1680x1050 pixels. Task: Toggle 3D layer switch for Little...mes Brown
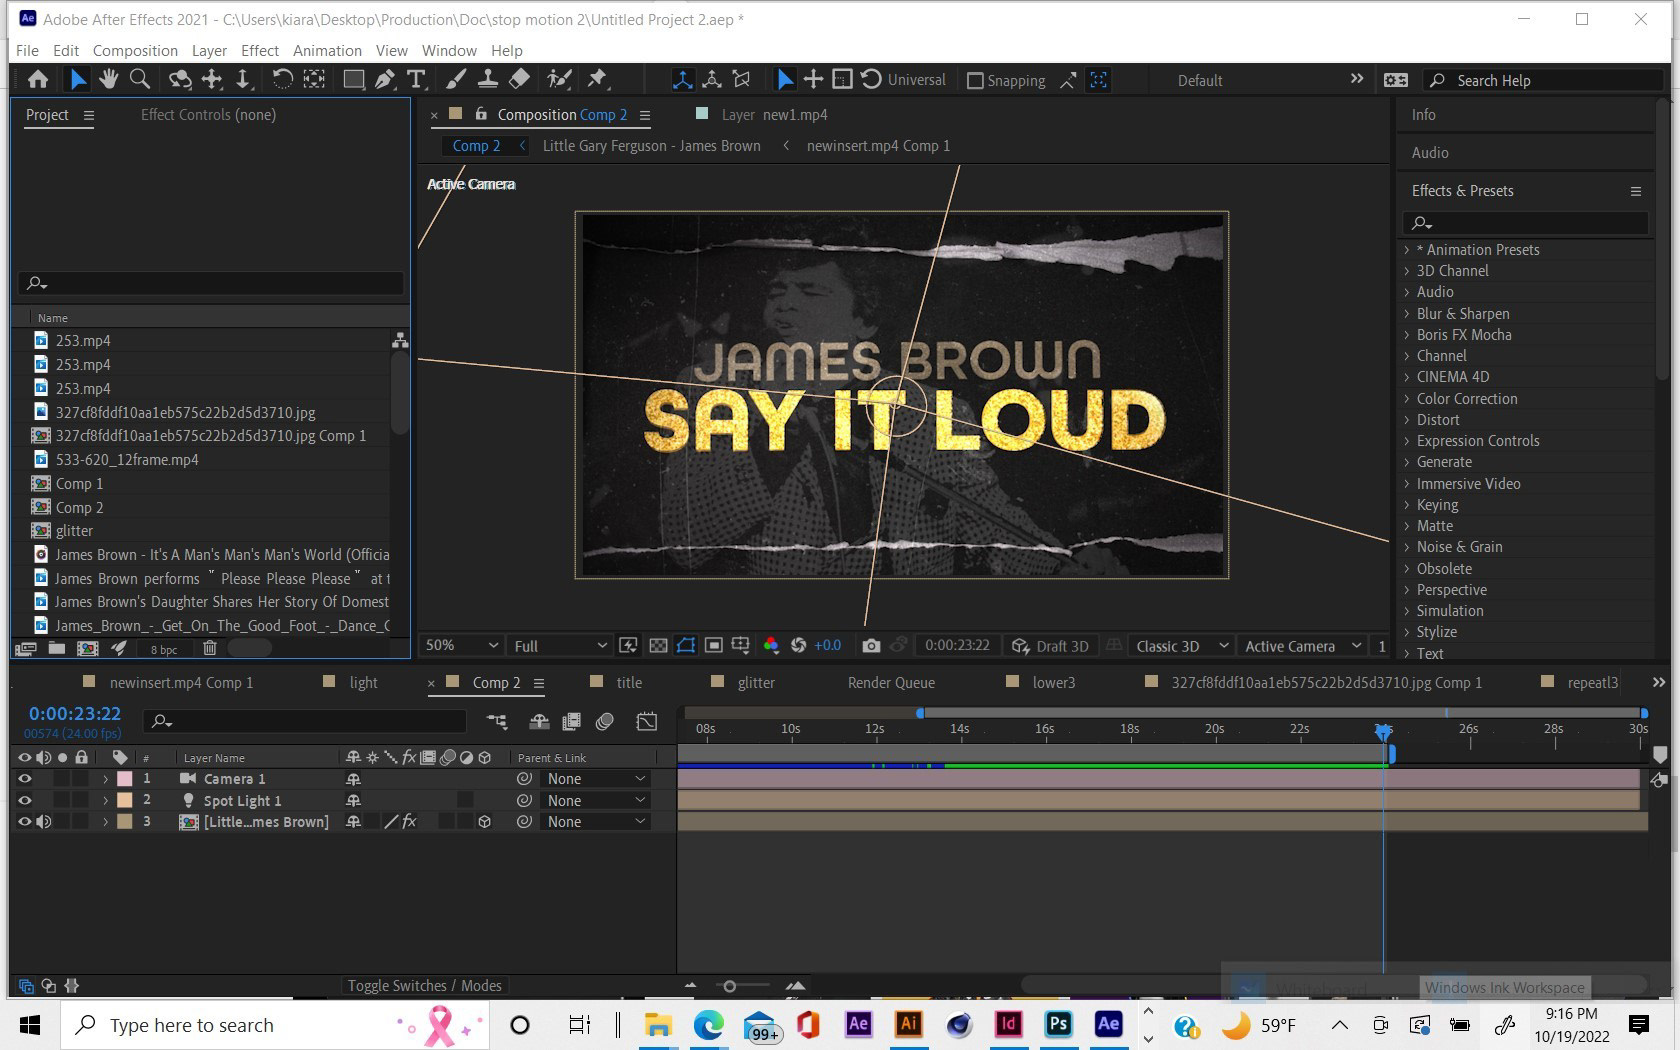tap(485, 822)
